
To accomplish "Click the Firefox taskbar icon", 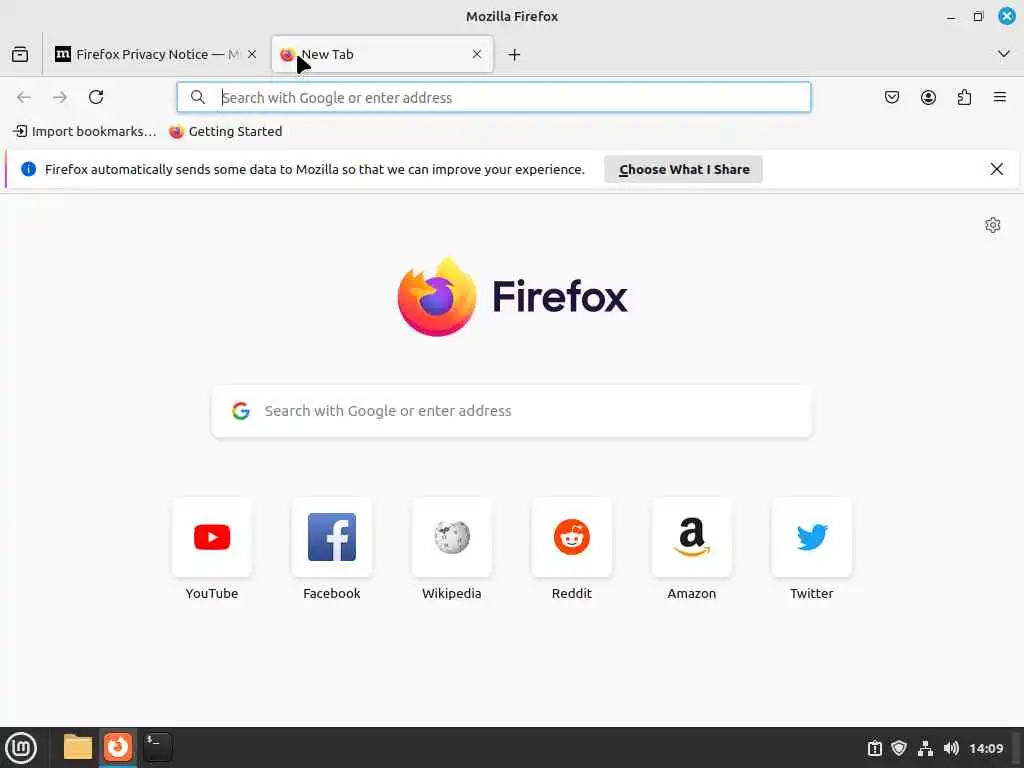I will pos(118,747).
